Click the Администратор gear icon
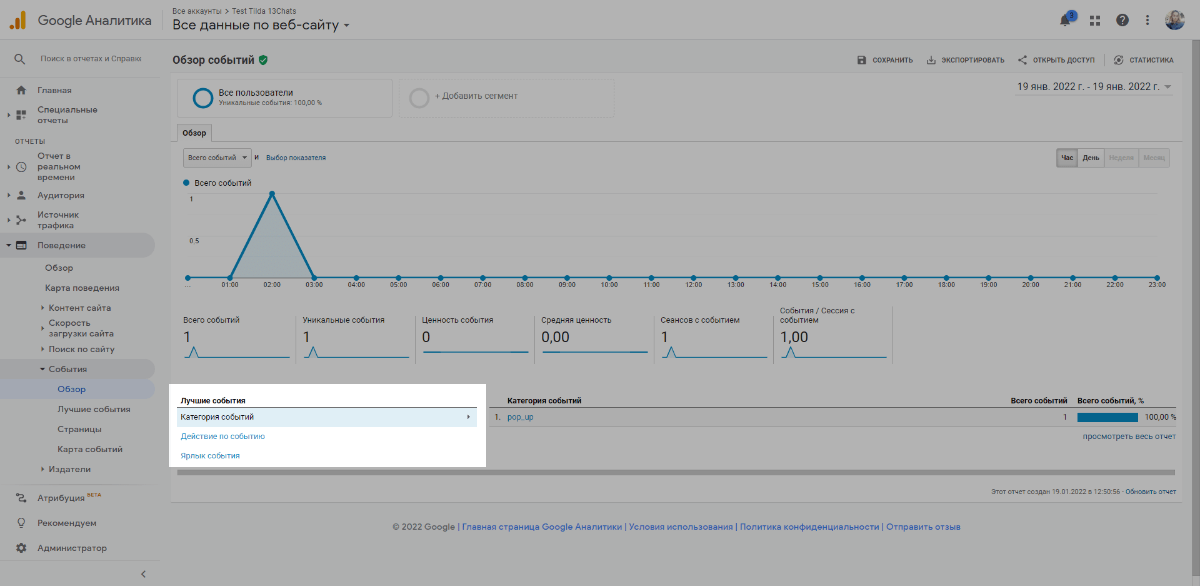1200x586 pixels. [21, 548]
